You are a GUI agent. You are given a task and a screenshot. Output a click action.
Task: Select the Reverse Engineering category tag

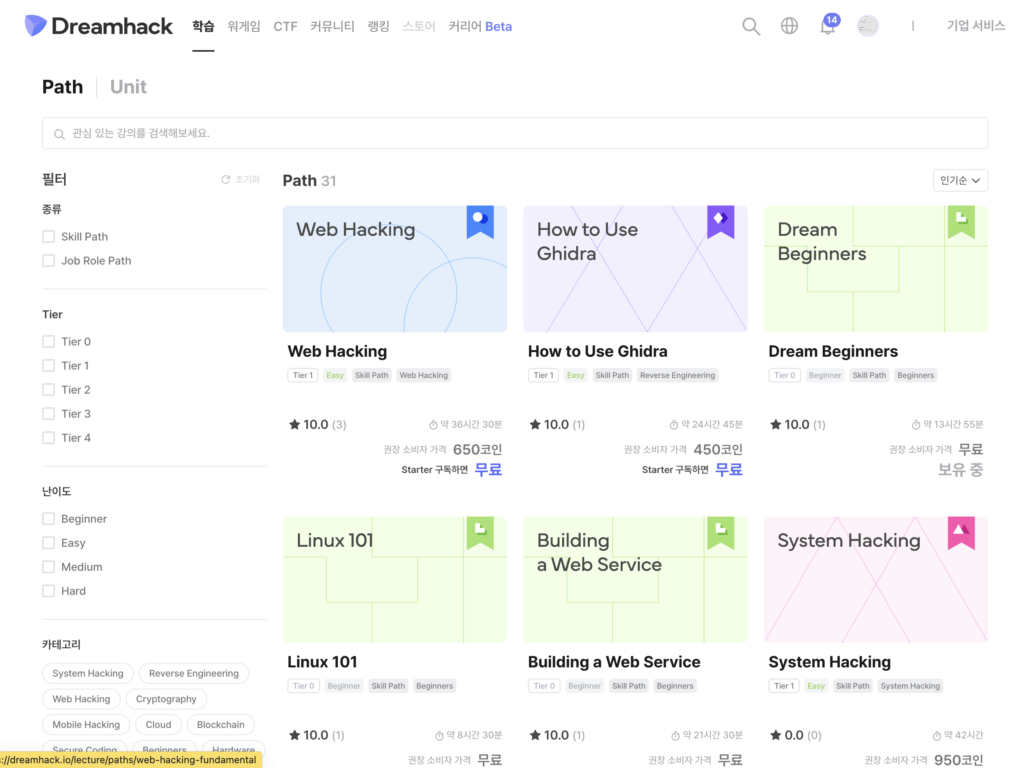point(194,673)
